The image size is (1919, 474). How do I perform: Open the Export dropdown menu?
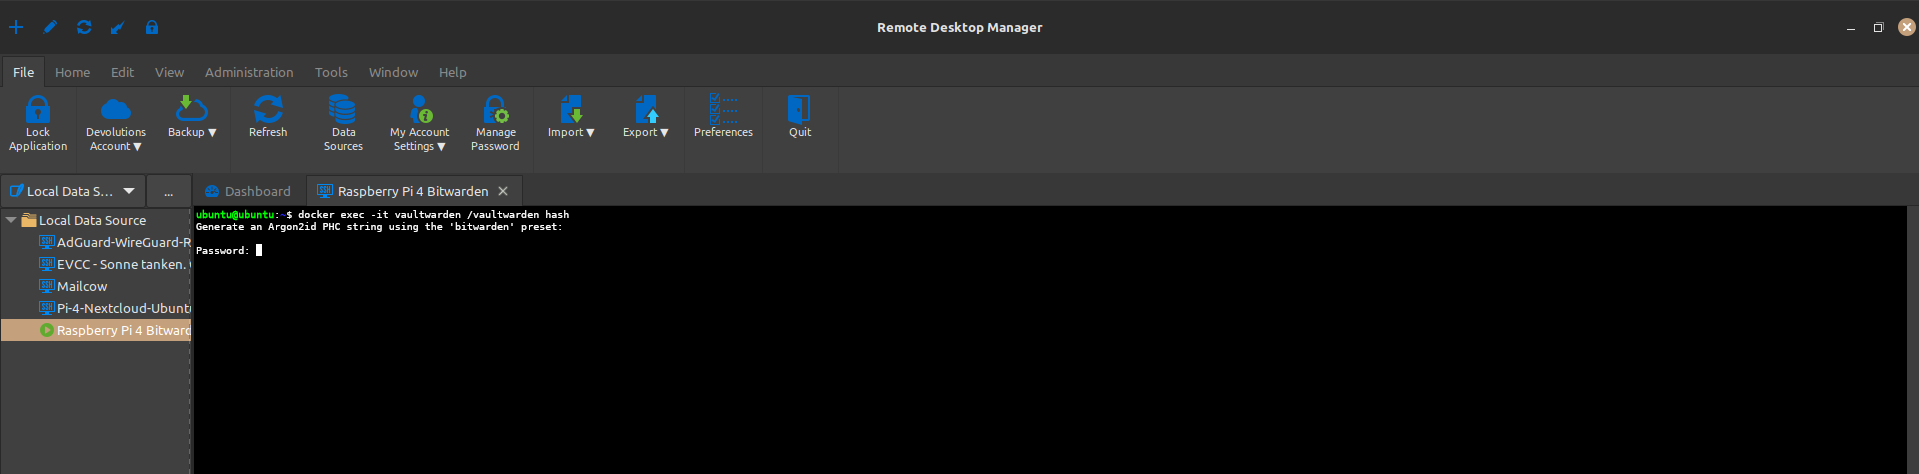tap(646, 132)
